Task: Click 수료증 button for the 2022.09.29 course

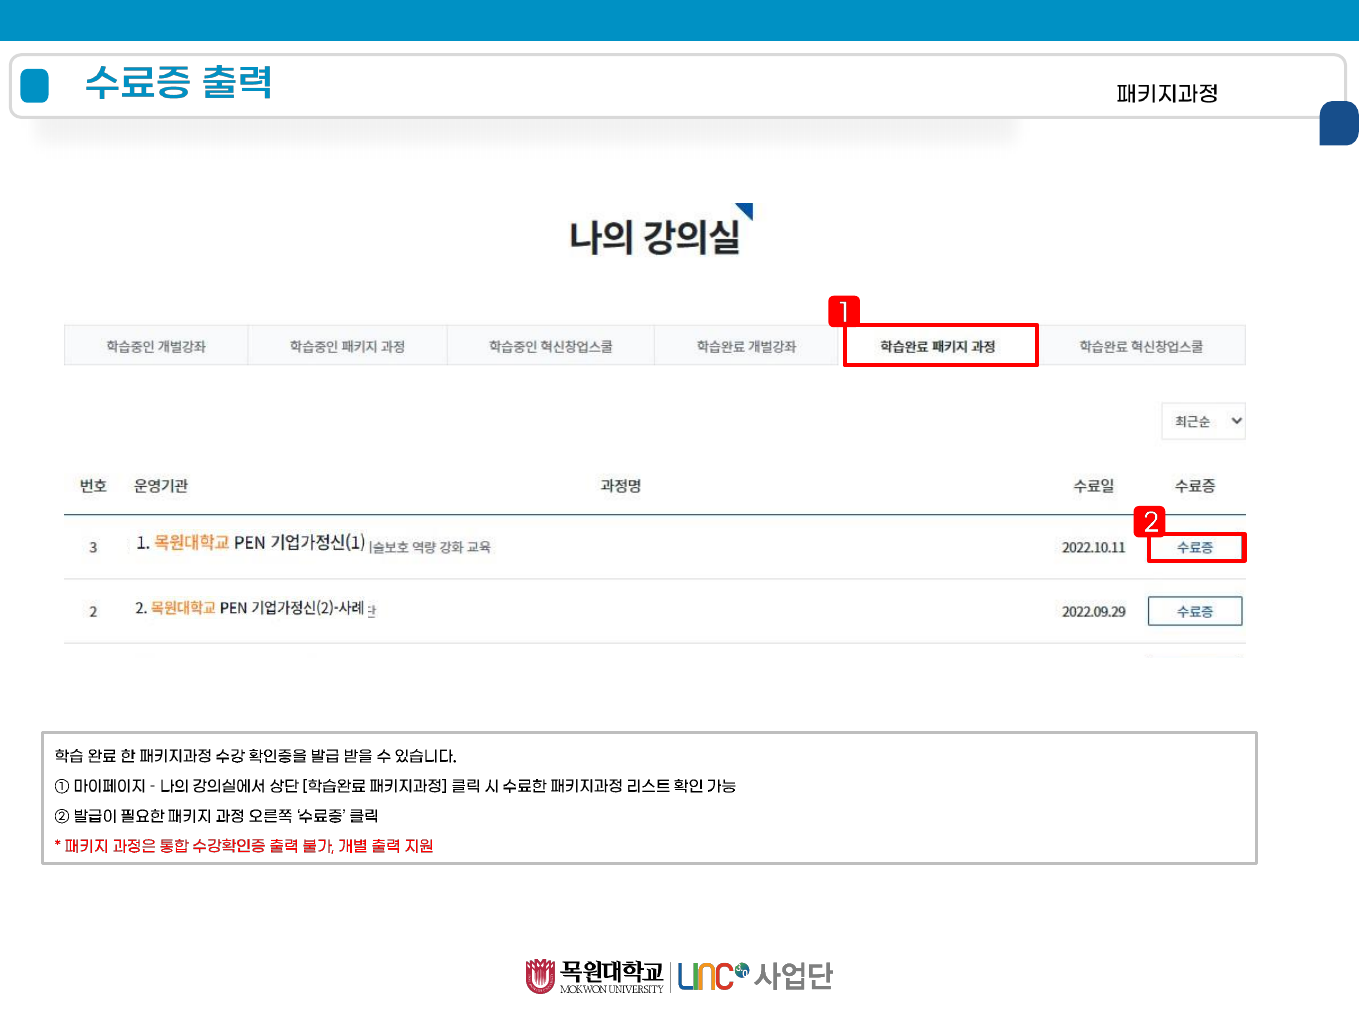Action: [x=1195, y=611]
